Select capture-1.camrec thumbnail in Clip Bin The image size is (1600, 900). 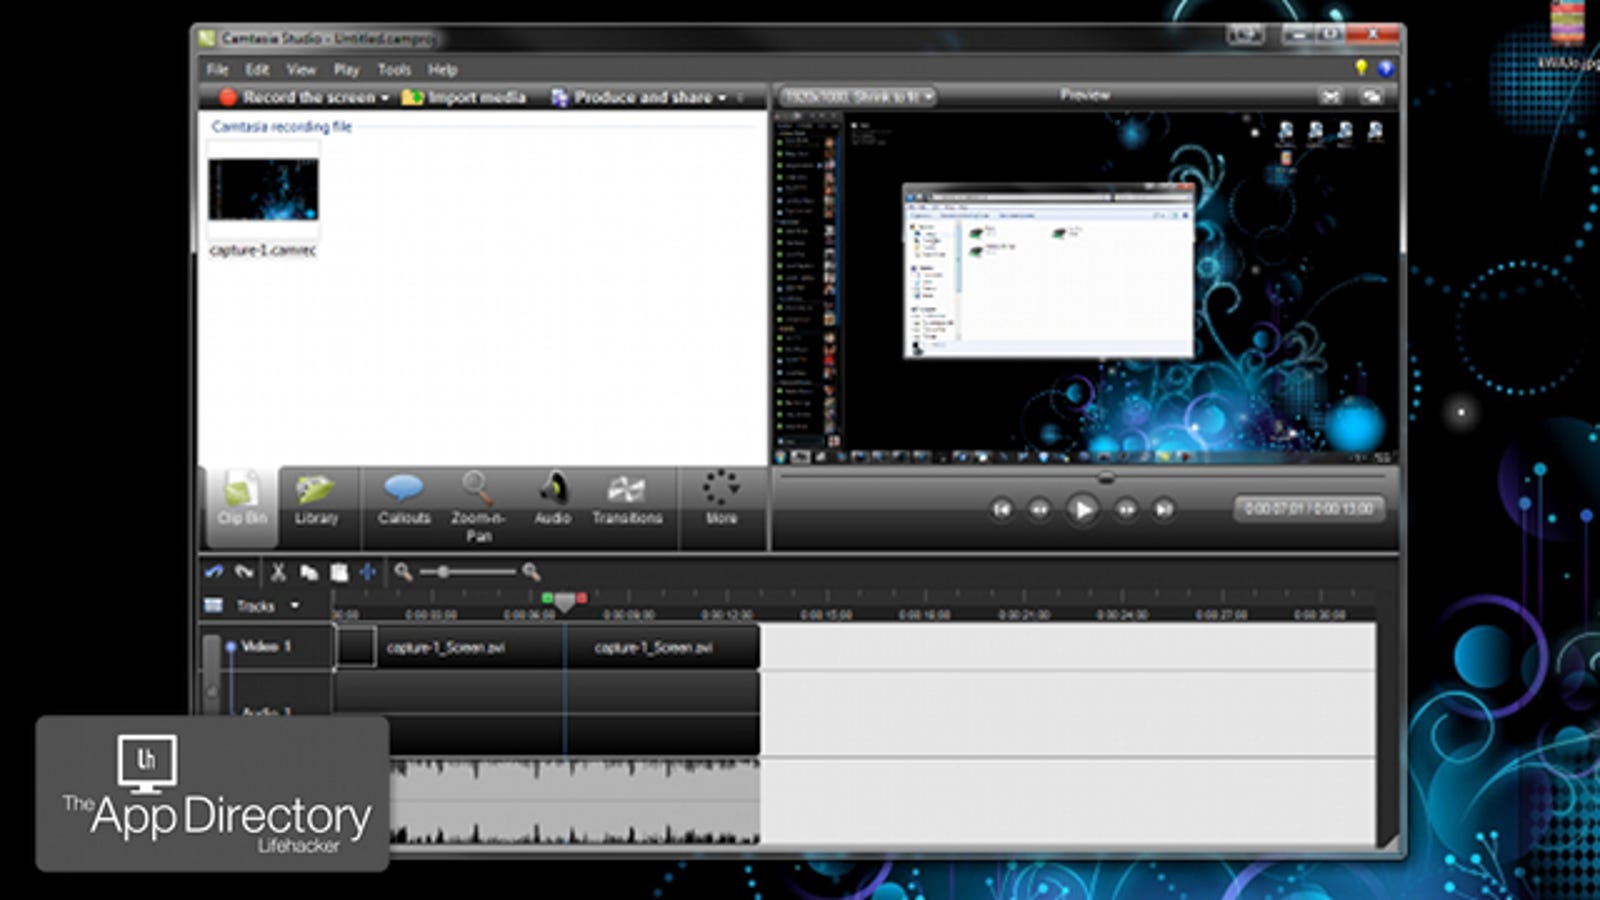[263, 189]
